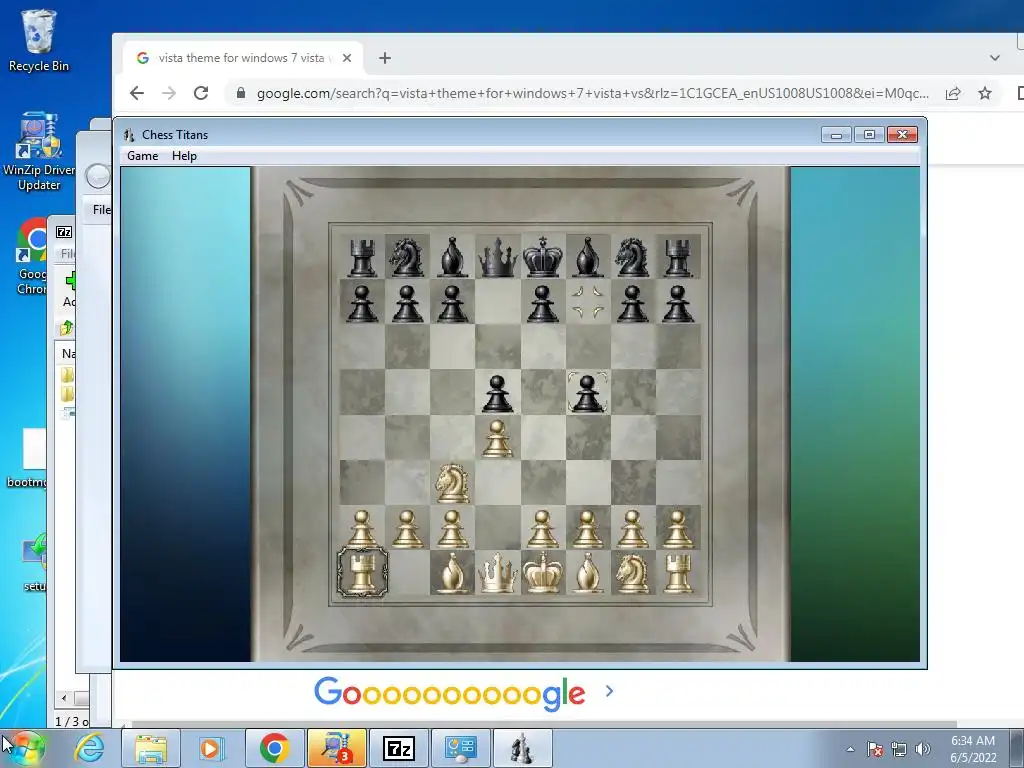The height and width of the screenshot is (768, 1024).
Task: Go back in Chrome
Action: click(136, 93)
